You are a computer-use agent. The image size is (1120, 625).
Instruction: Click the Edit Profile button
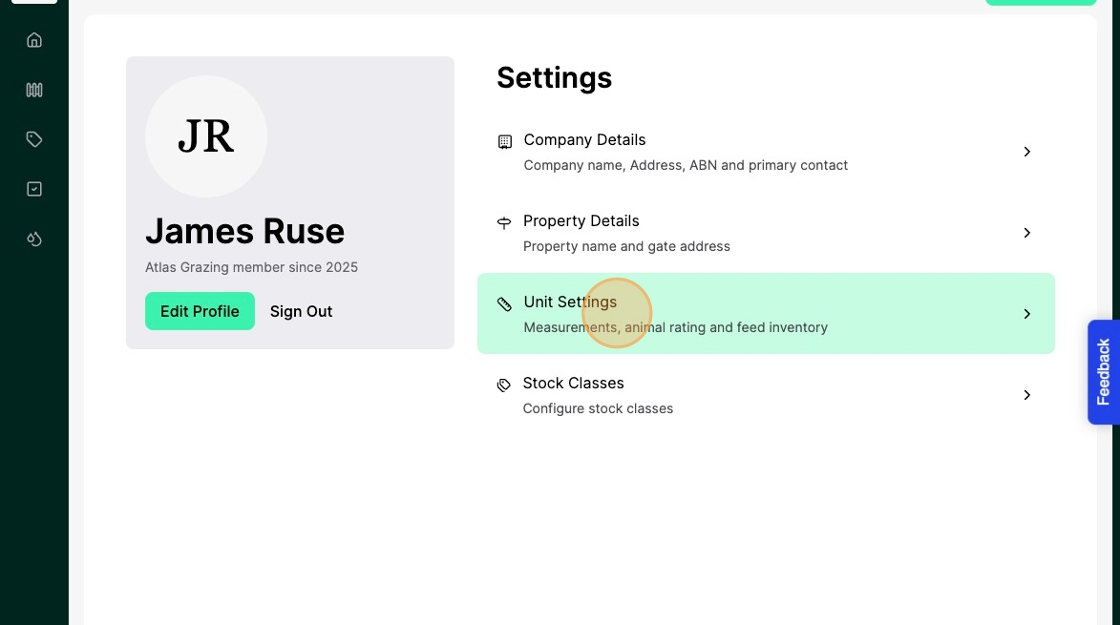[x=200, y=311]
